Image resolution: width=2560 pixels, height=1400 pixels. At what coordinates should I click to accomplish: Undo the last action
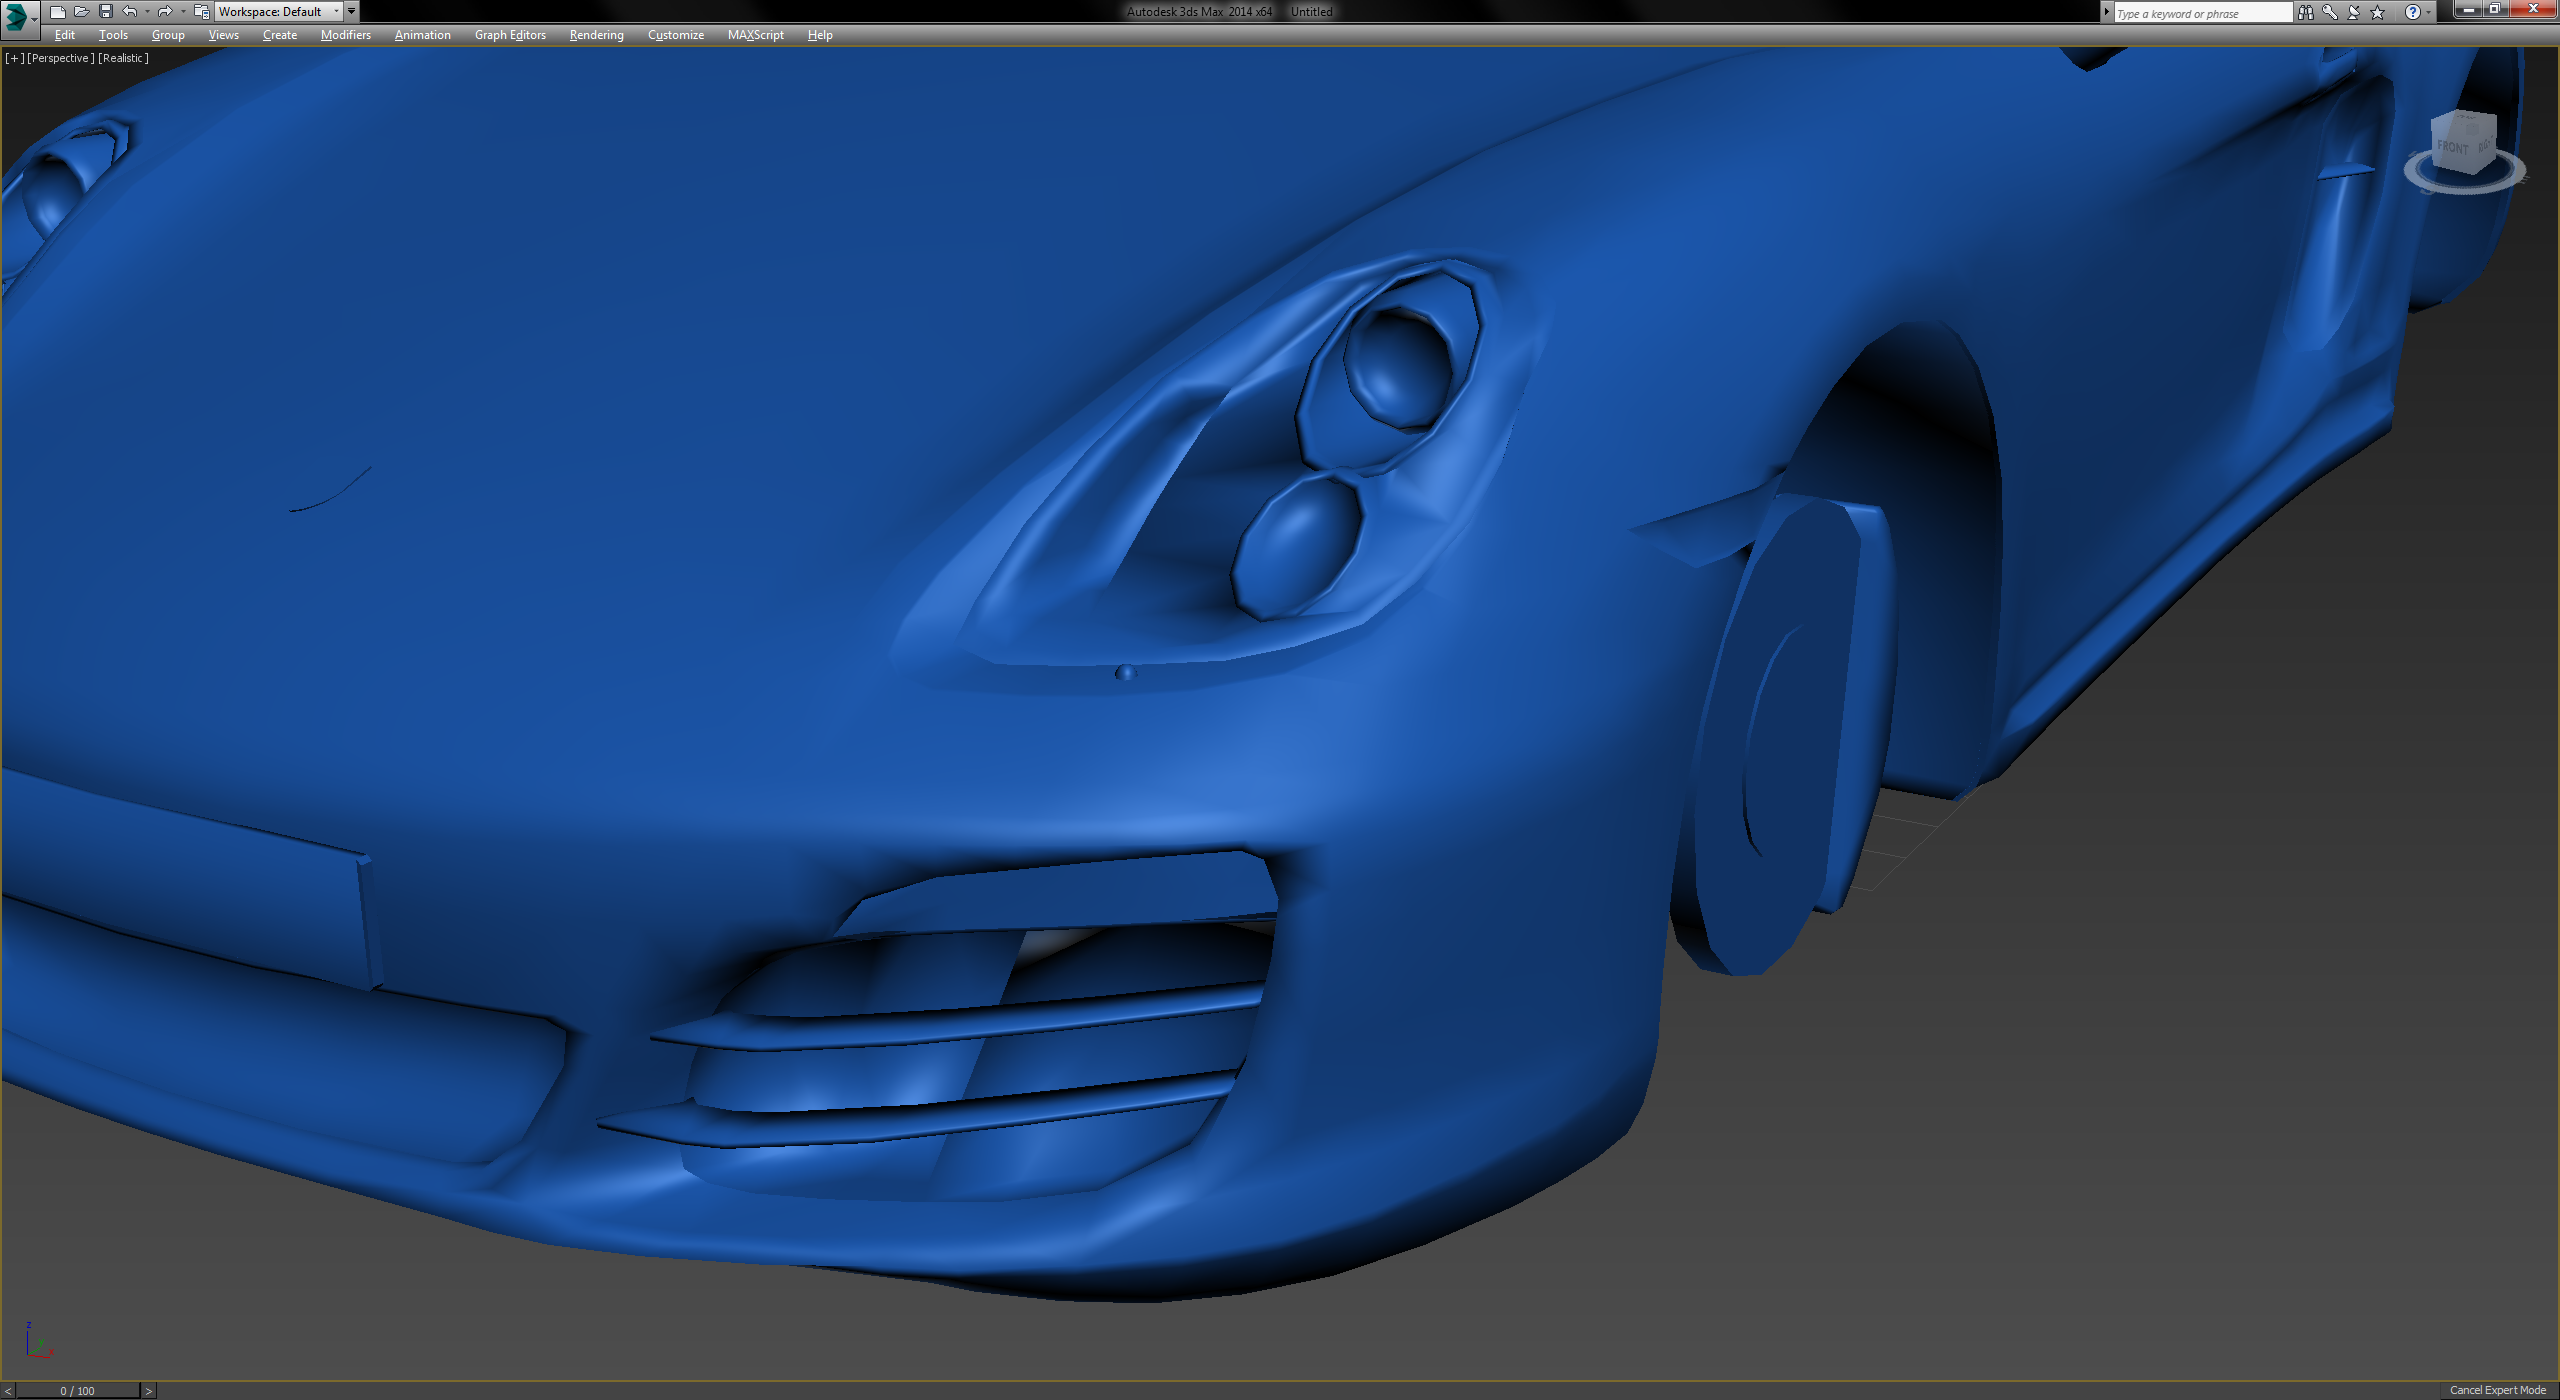pos(130,11)
